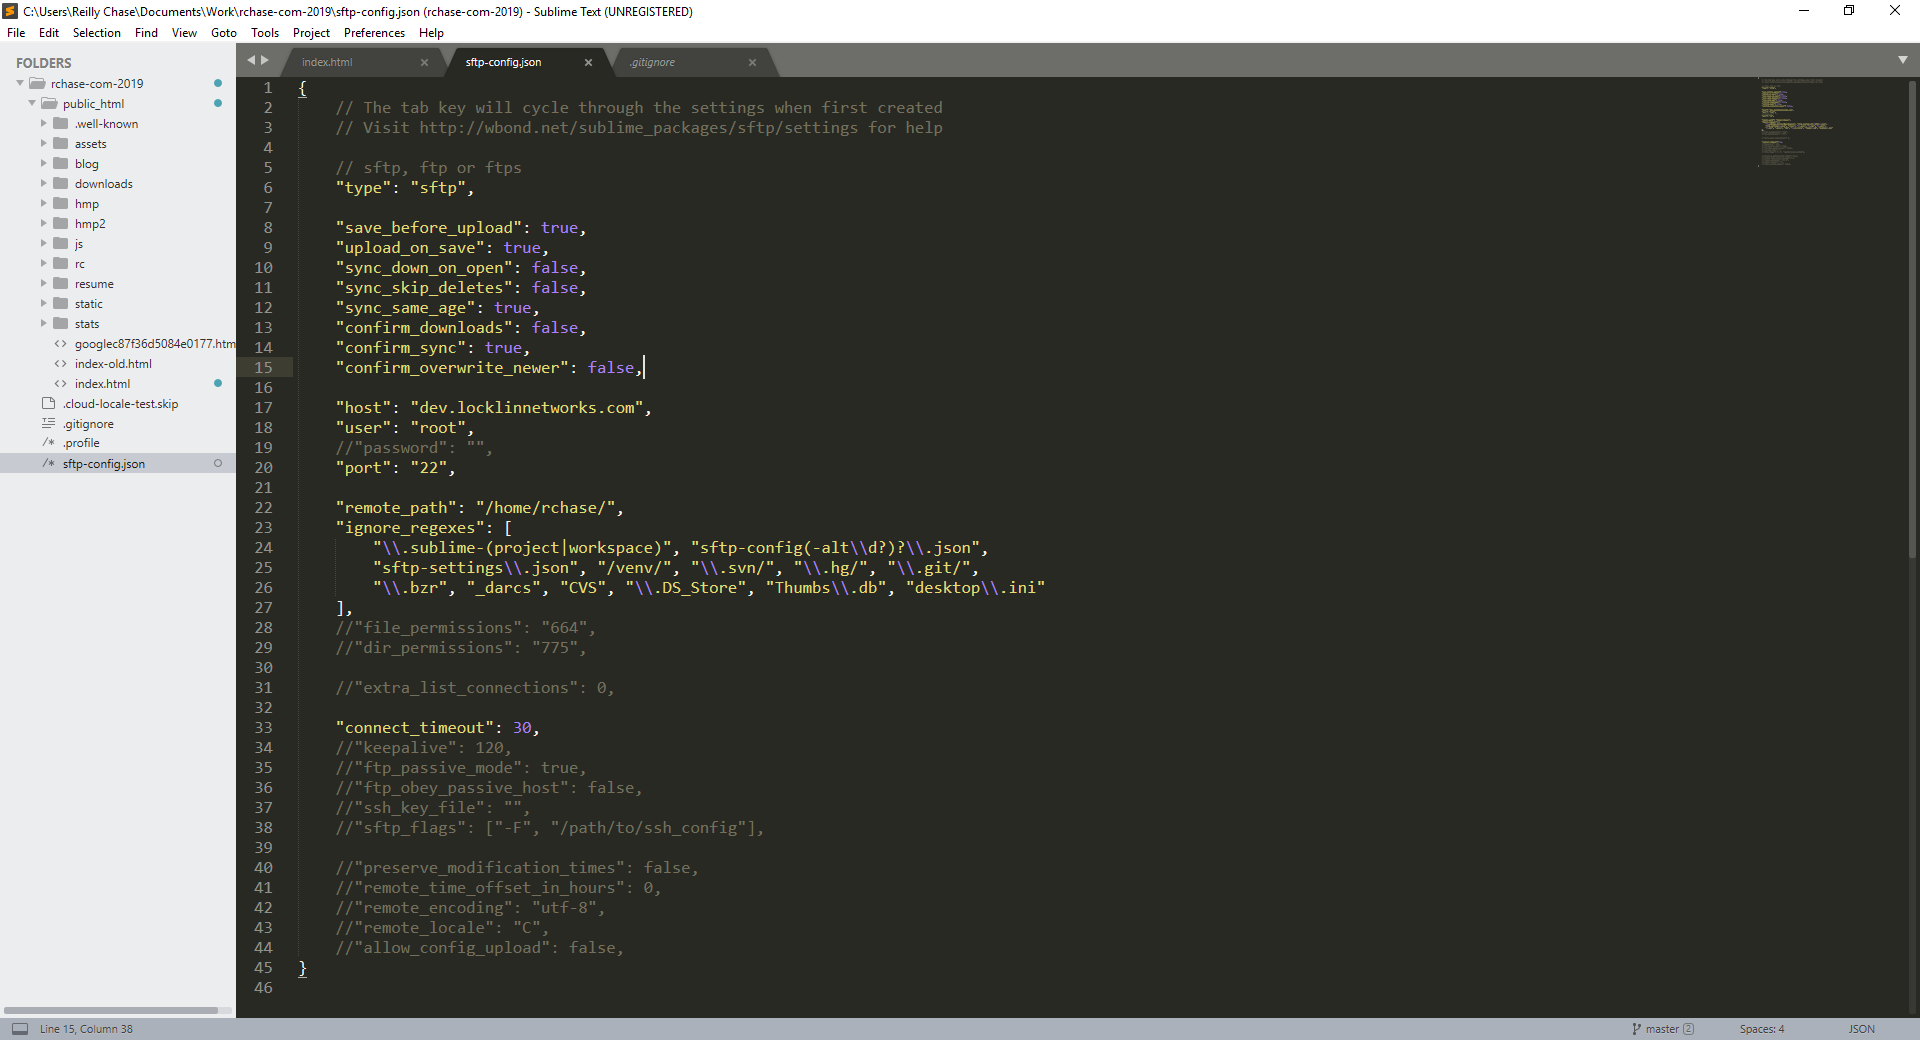The image size is (1920, 1040).
Task: Change indentation via Spaces: 4
Action: [x=1761, y=1029]
